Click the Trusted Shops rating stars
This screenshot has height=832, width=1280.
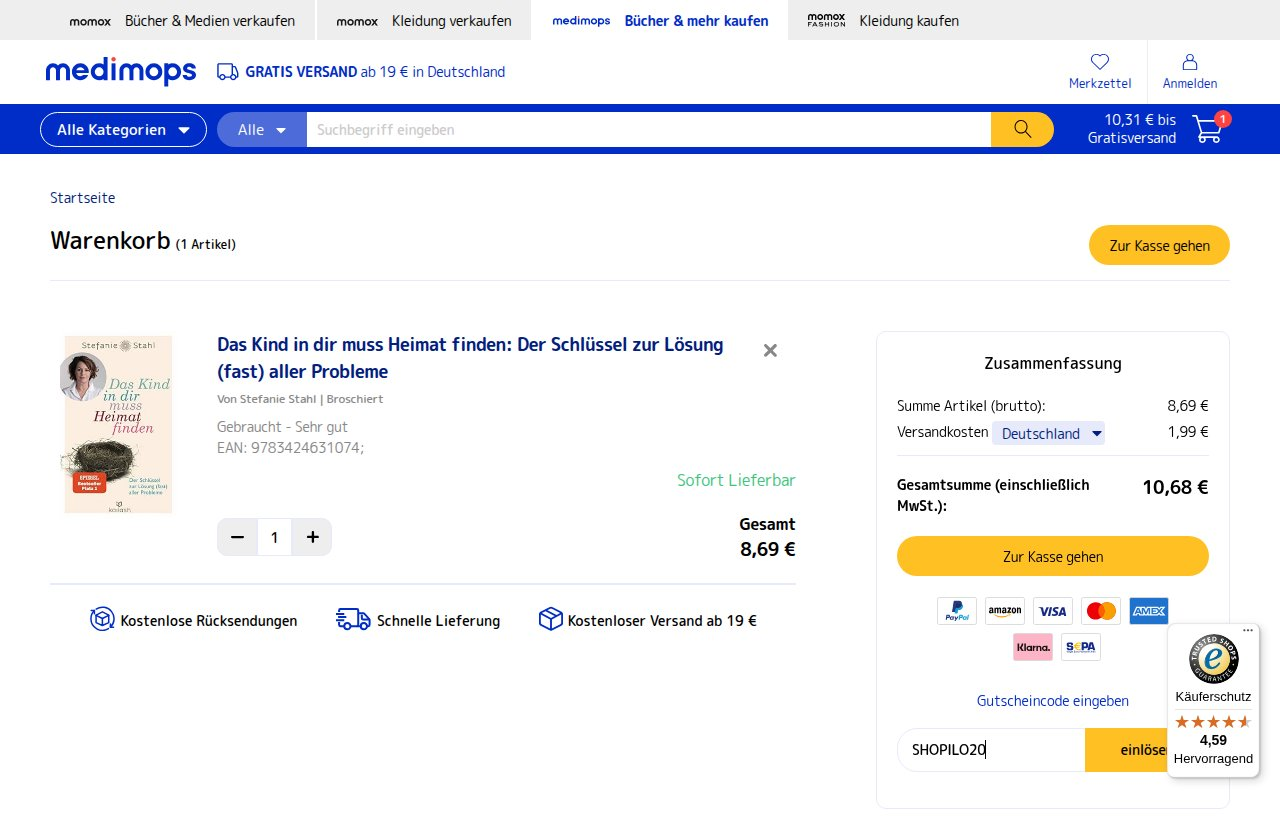click(1213, 721)
